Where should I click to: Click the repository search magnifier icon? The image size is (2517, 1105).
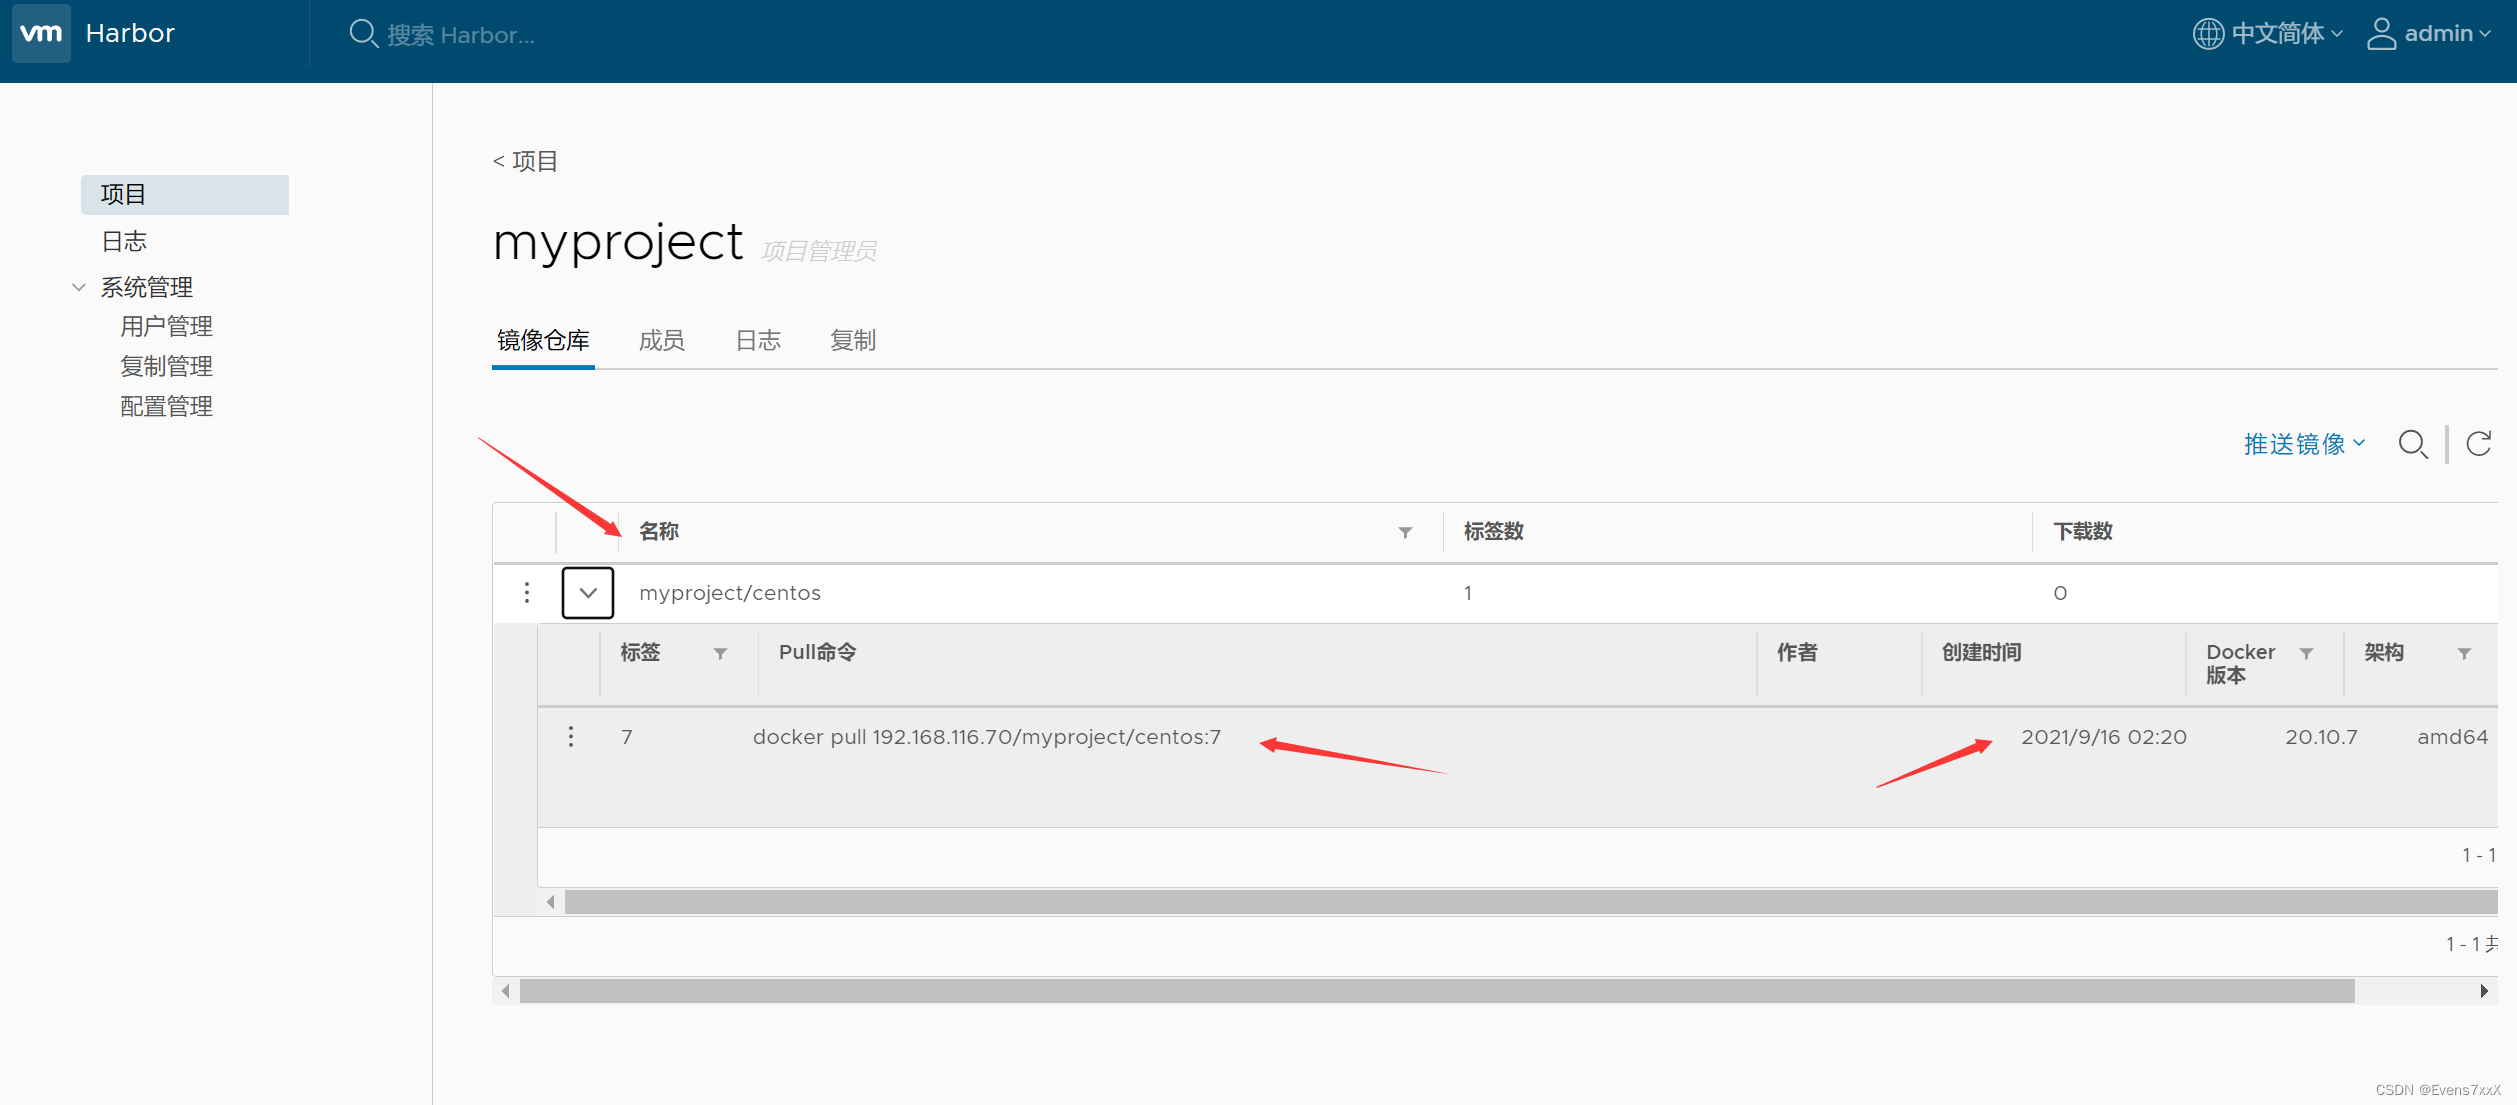2412,444
